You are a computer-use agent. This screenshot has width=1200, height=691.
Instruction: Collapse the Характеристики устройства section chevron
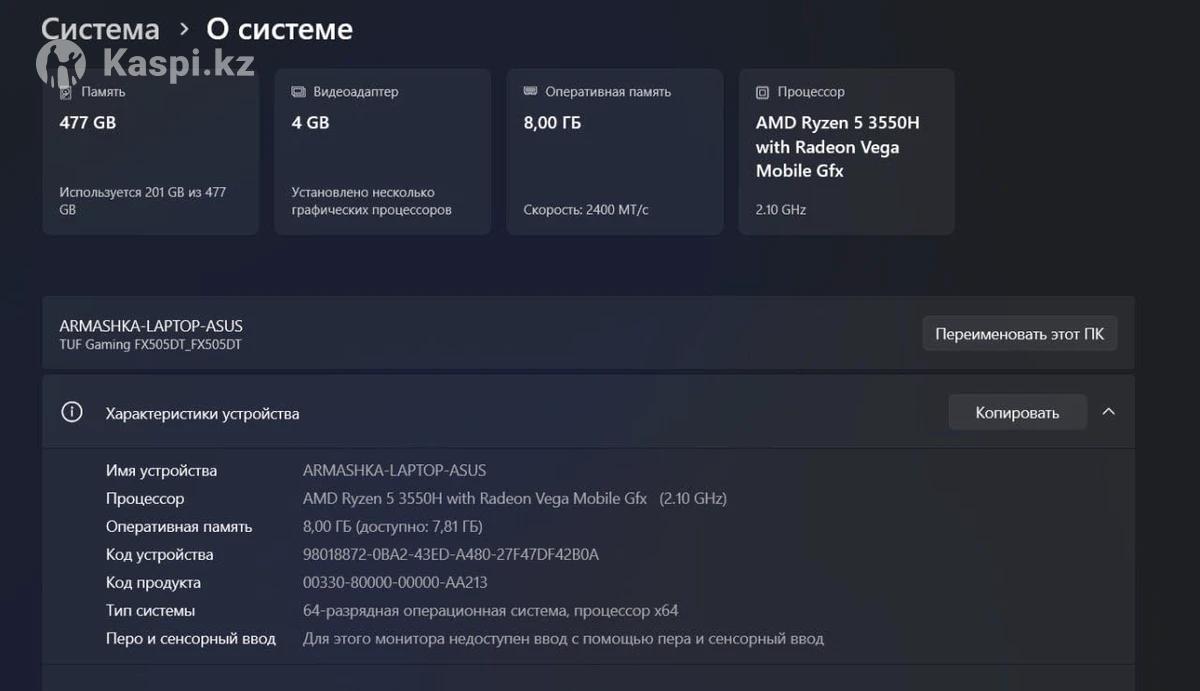[x=1108, y=412]
